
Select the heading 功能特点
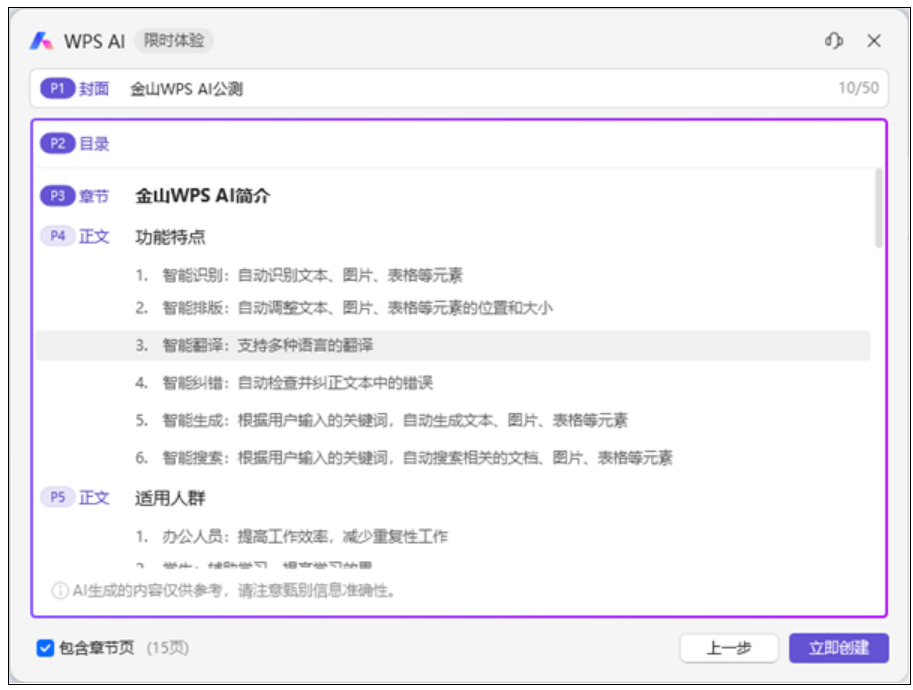pos(170,236)
